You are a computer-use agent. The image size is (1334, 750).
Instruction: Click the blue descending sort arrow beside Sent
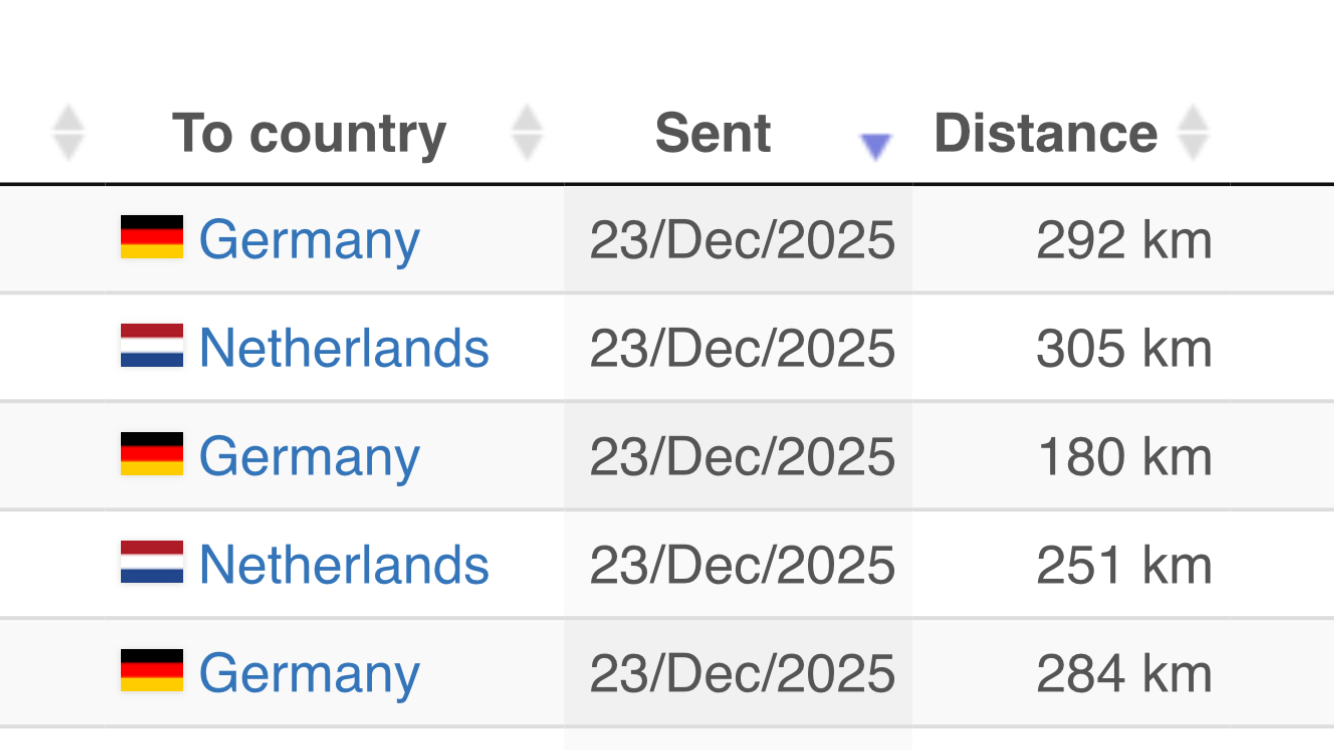pyautogui.click(x=875, y=147)
